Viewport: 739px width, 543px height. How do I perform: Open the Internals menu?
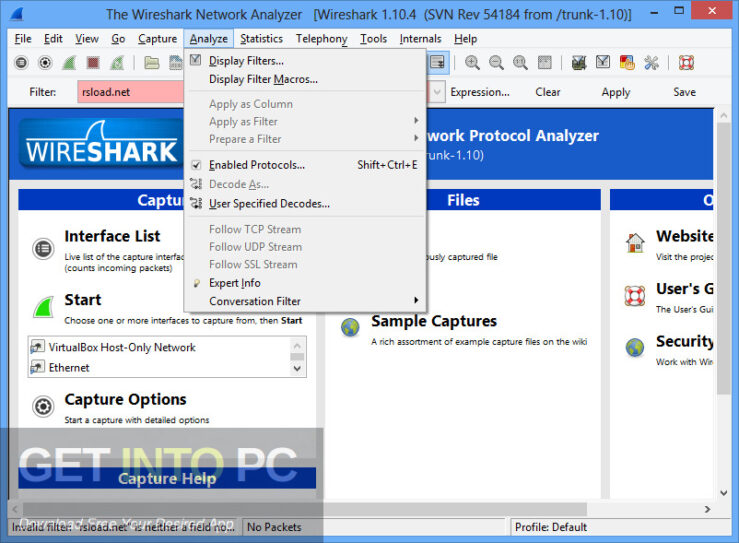click(x=420, y=39)
